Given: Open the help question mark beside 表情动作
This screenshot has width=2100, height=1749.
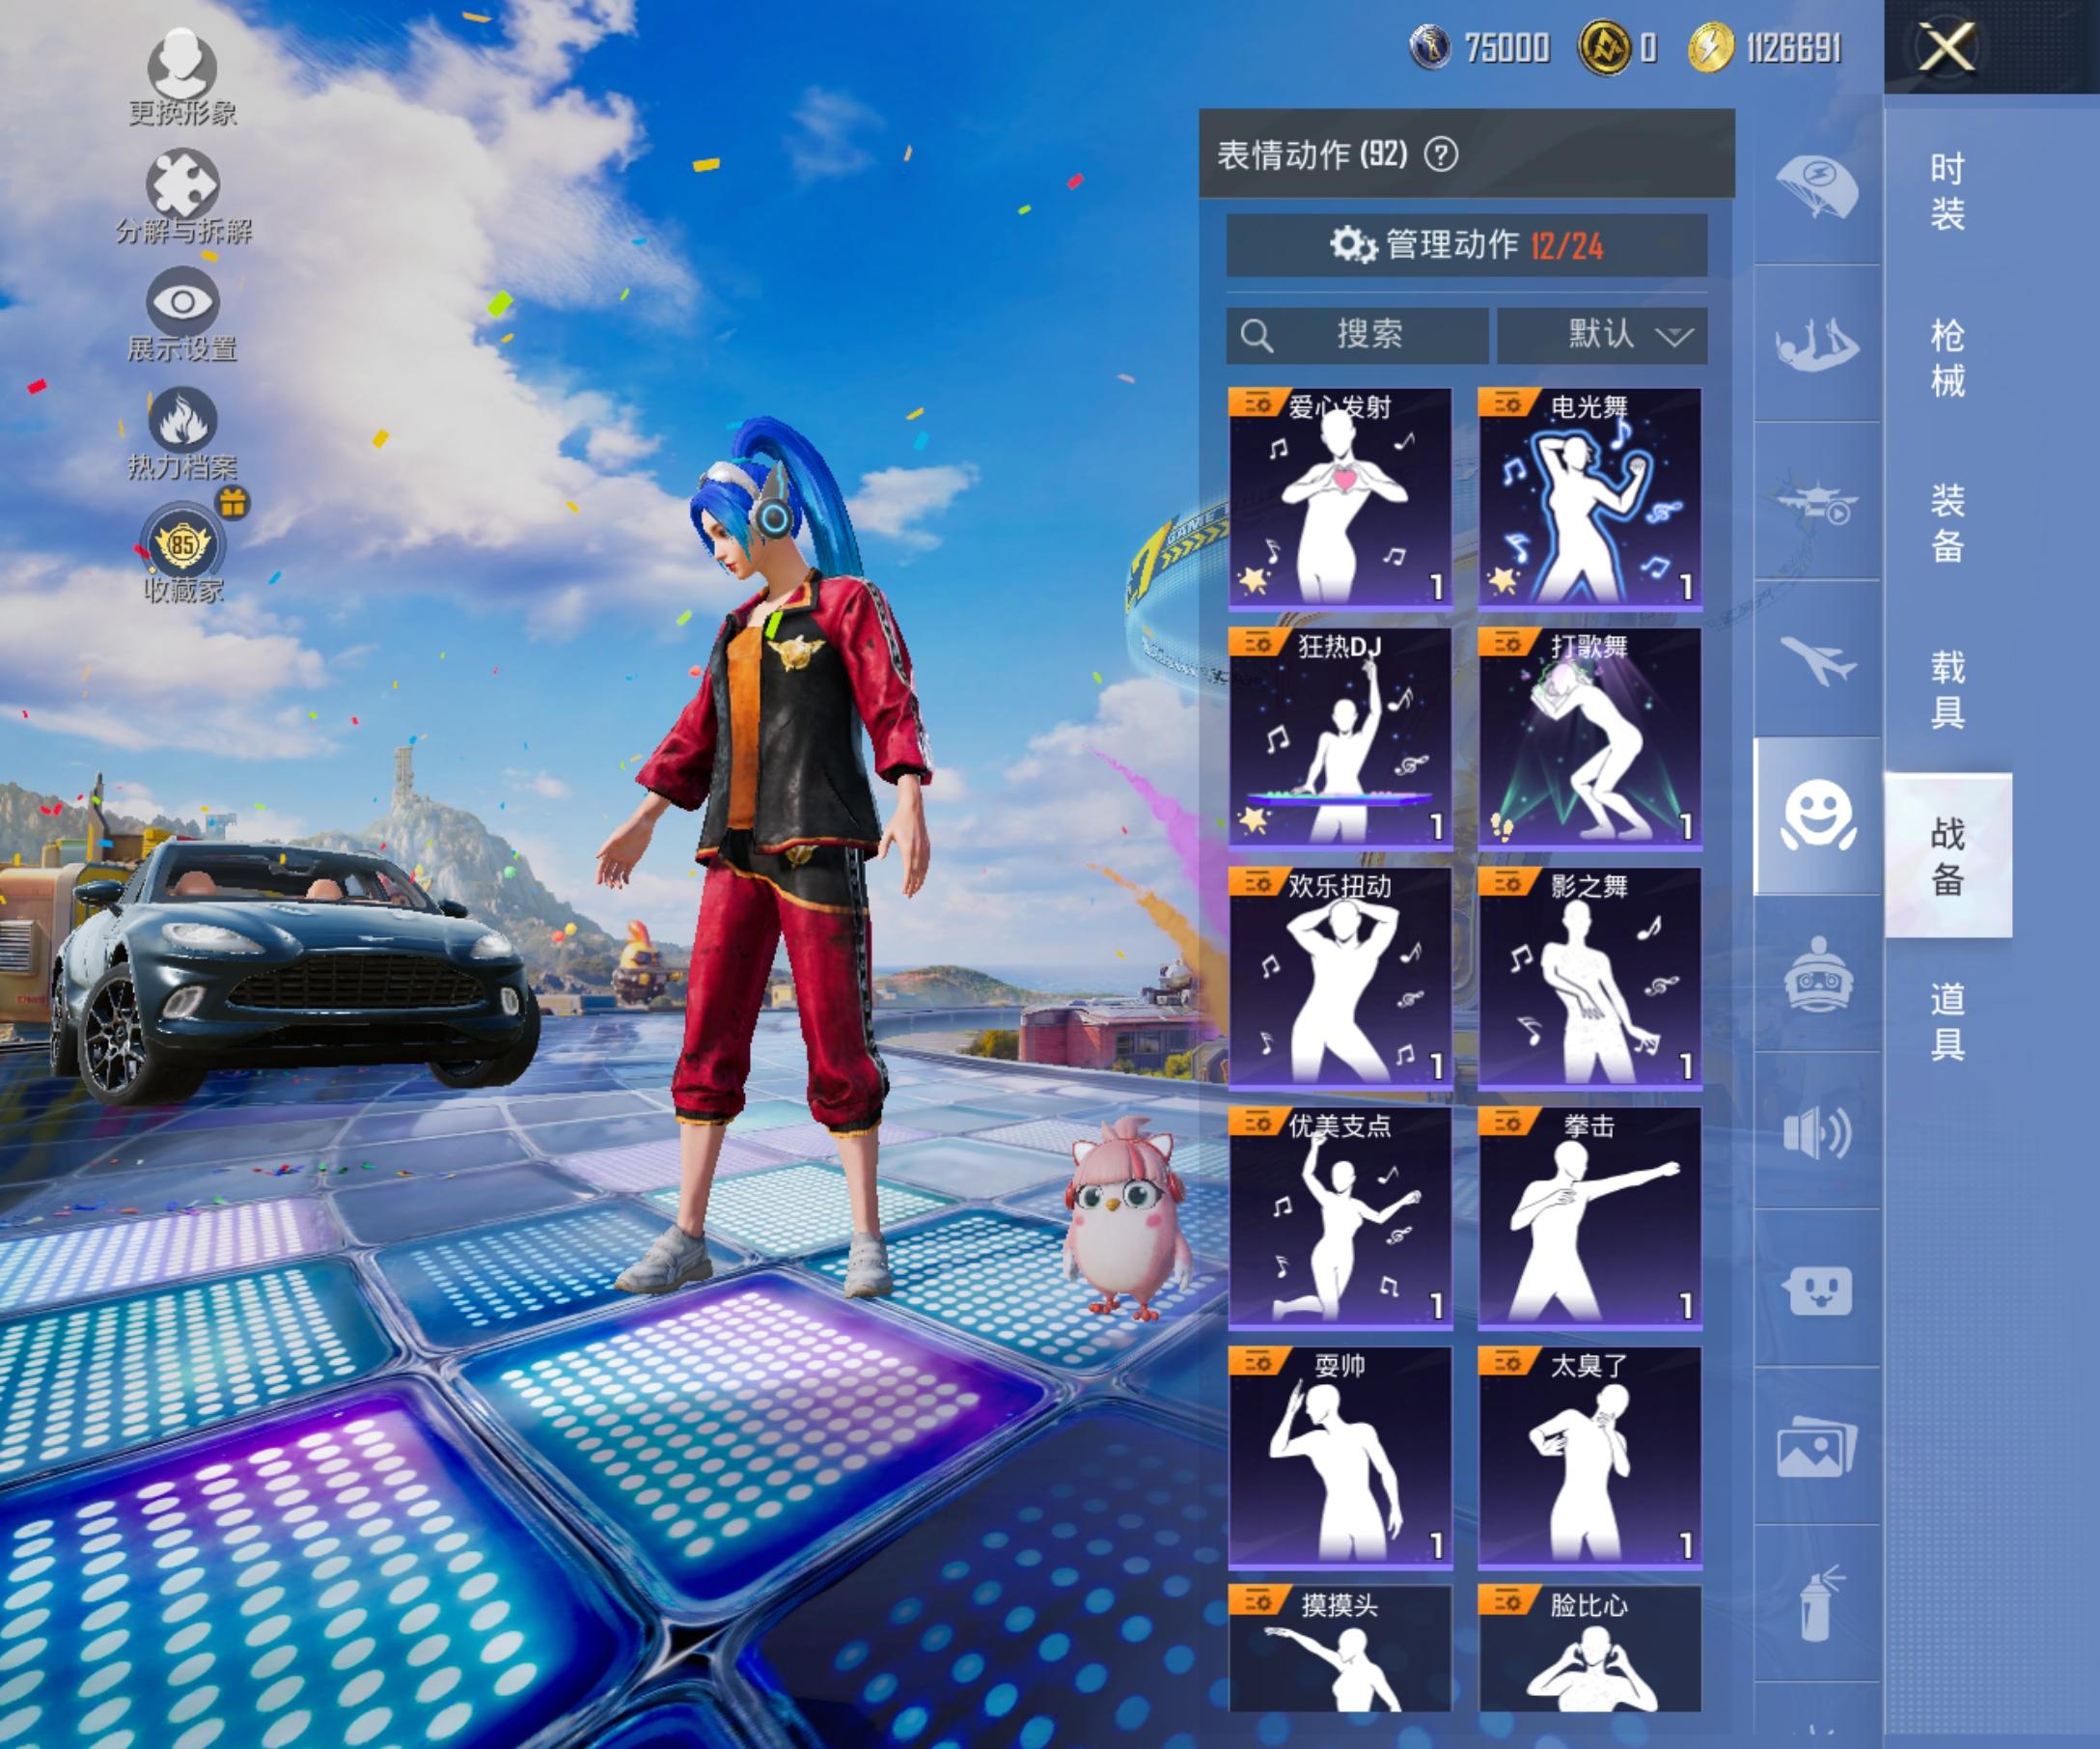Looking at the screenshot, I should click(x=1441, y=154).
